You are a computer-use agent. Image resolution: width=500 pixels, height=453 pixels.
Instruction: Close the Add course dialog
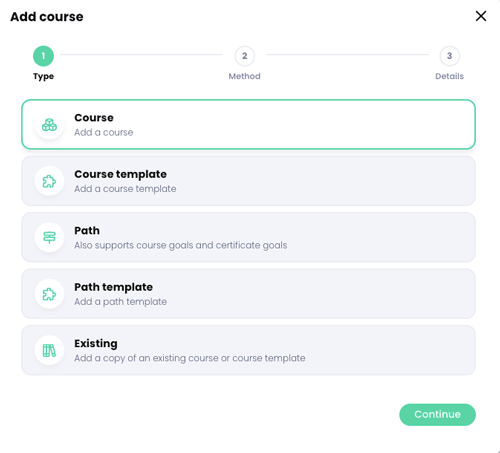[x=481, y=16]
